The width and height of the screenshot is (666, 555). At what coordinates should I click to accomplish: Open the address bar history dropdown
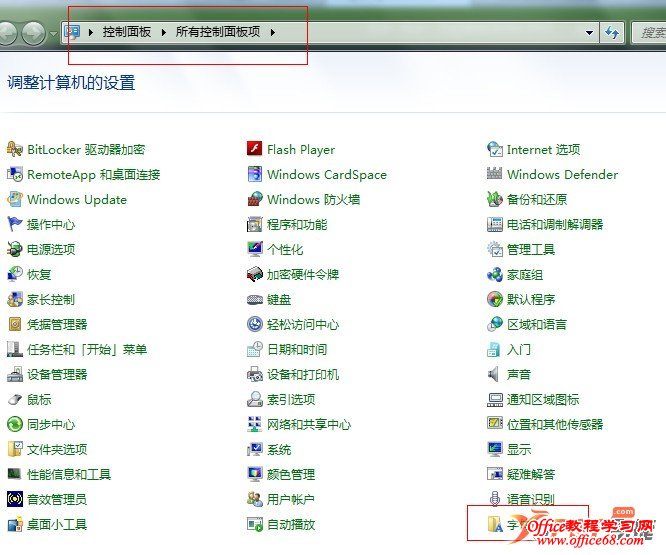[589, 32]
